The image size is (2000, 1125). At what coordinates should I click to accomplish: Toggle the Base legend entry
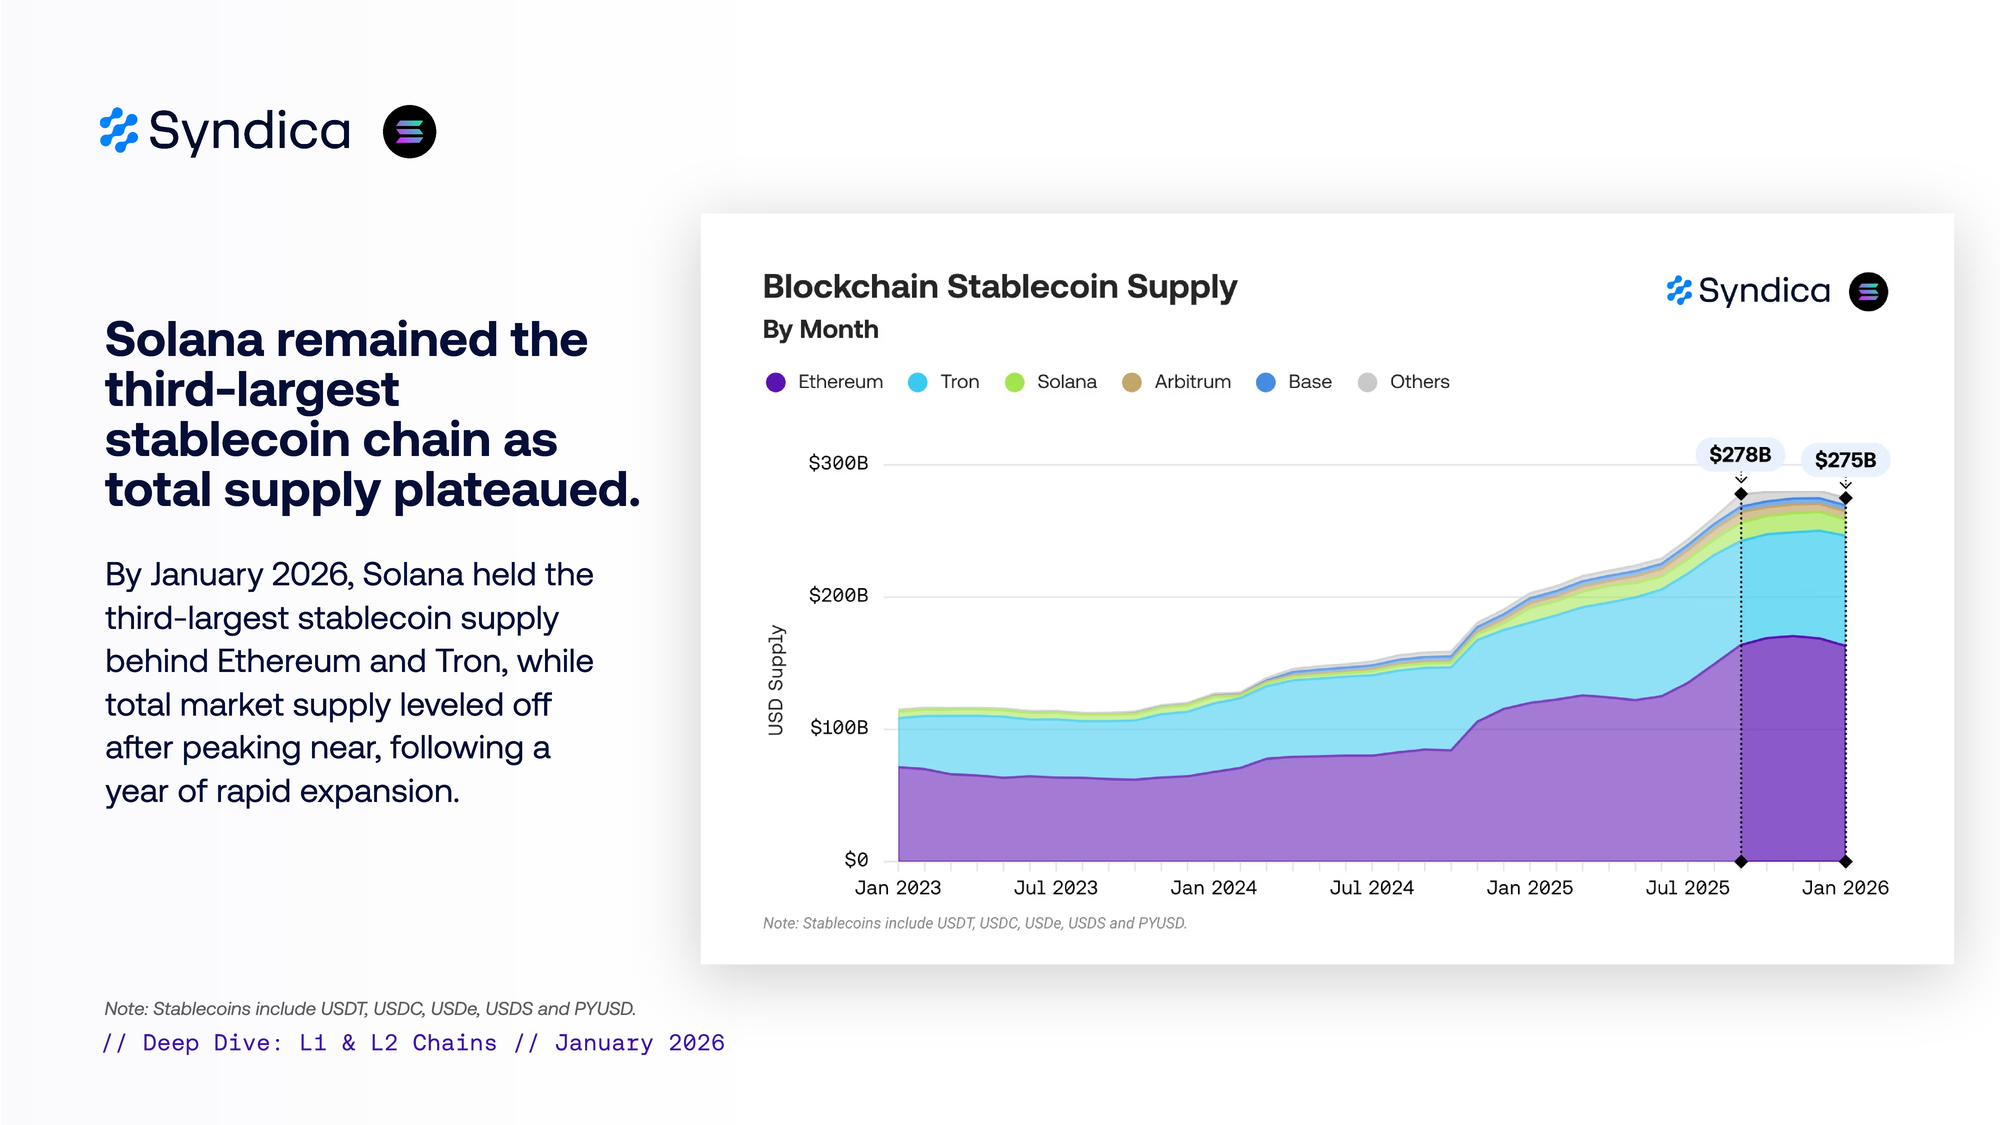(1294, 382)
